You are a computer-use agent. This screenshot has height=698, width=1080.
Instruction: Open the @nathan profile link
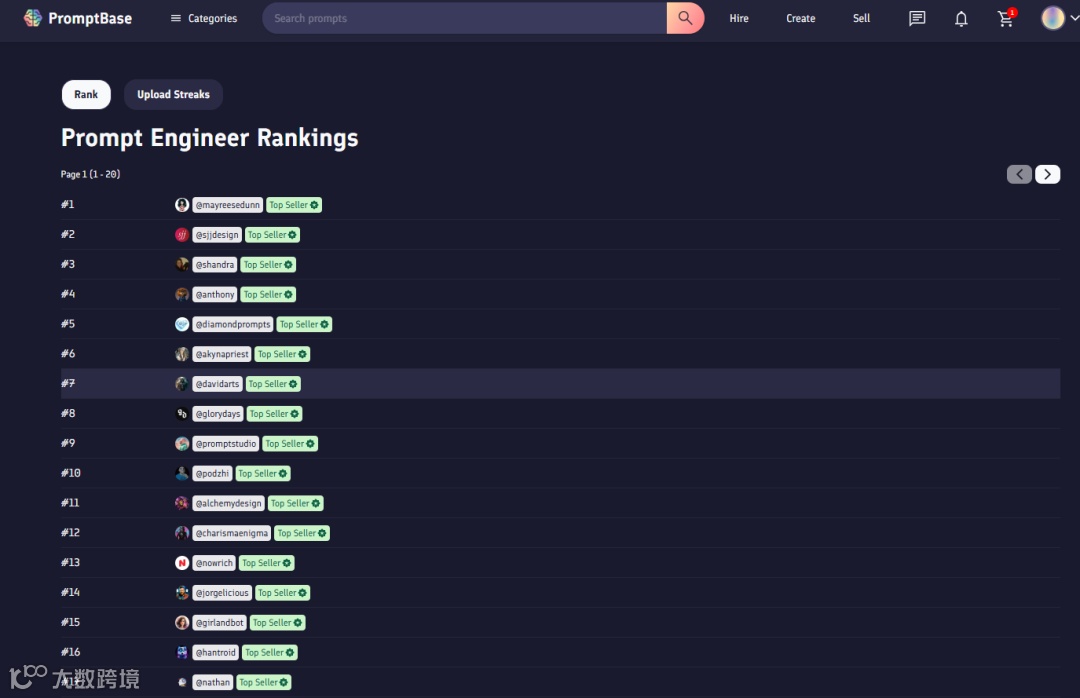point(213,682)
